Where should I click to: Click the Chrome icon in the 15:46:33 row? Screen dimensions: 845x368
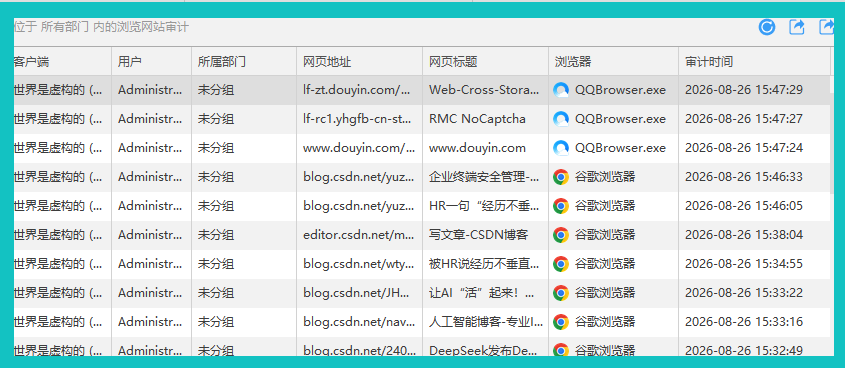tap(561, 177)
